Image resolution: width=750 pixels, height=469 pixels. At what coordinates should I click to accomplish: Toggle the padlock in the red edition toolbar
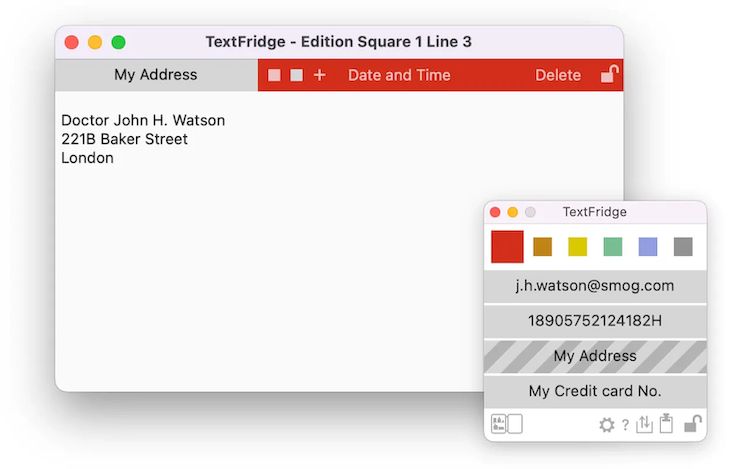click(609, 74)
